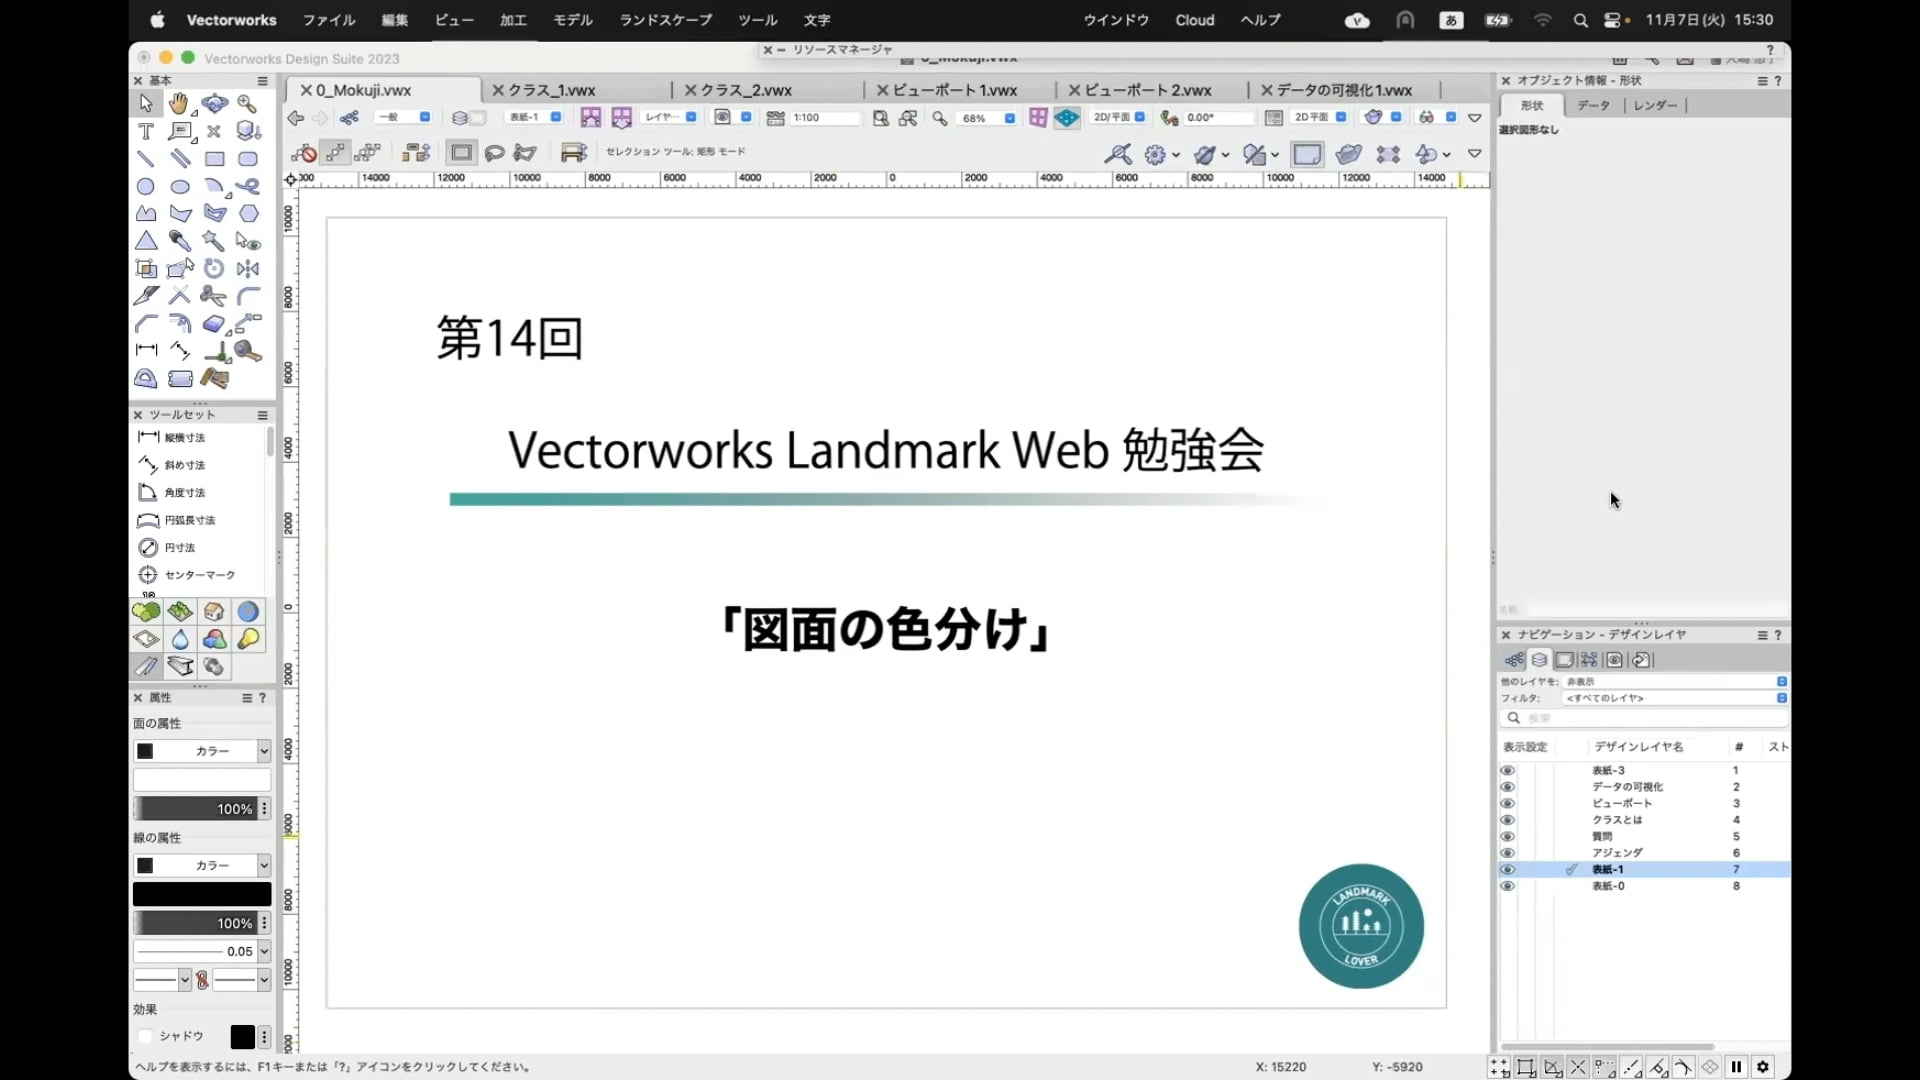Viewport: 1920px width, 1080px height.
Task: Click the line color black swatch
Action: coord(202,894)
